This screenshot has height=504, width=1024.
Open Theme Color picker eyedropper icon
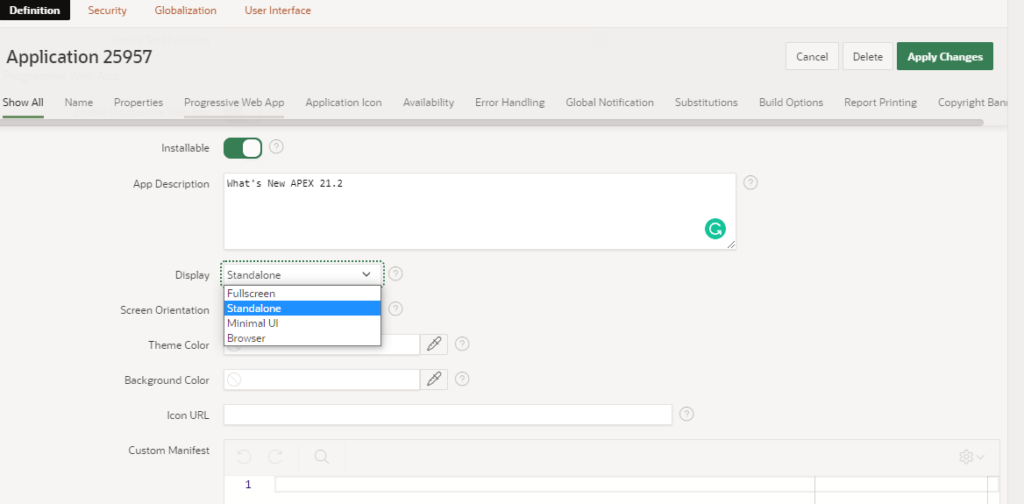[x=434, y=344]
